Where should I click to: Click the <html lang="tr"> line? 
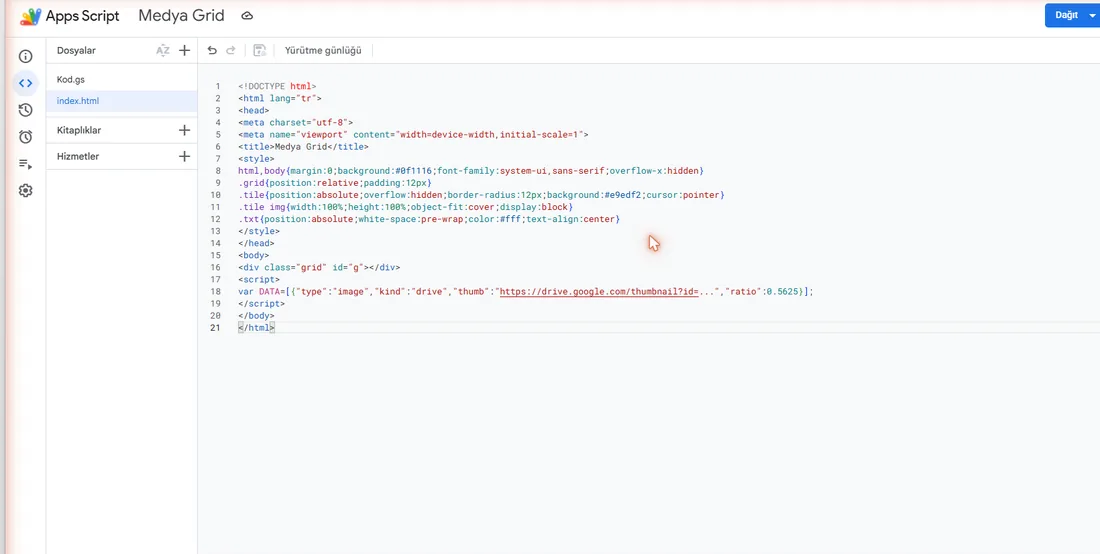coord(280,99)
